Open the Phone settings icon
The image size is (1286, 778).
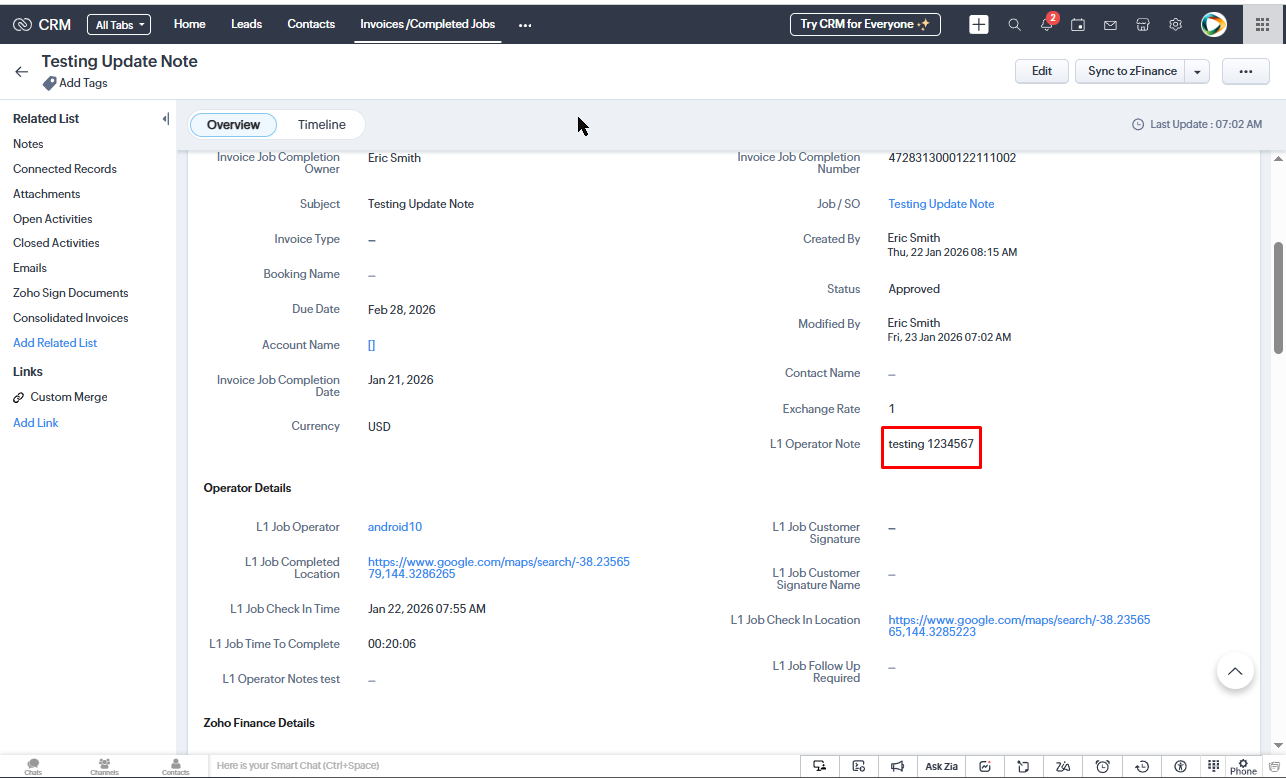point(1243,767)
